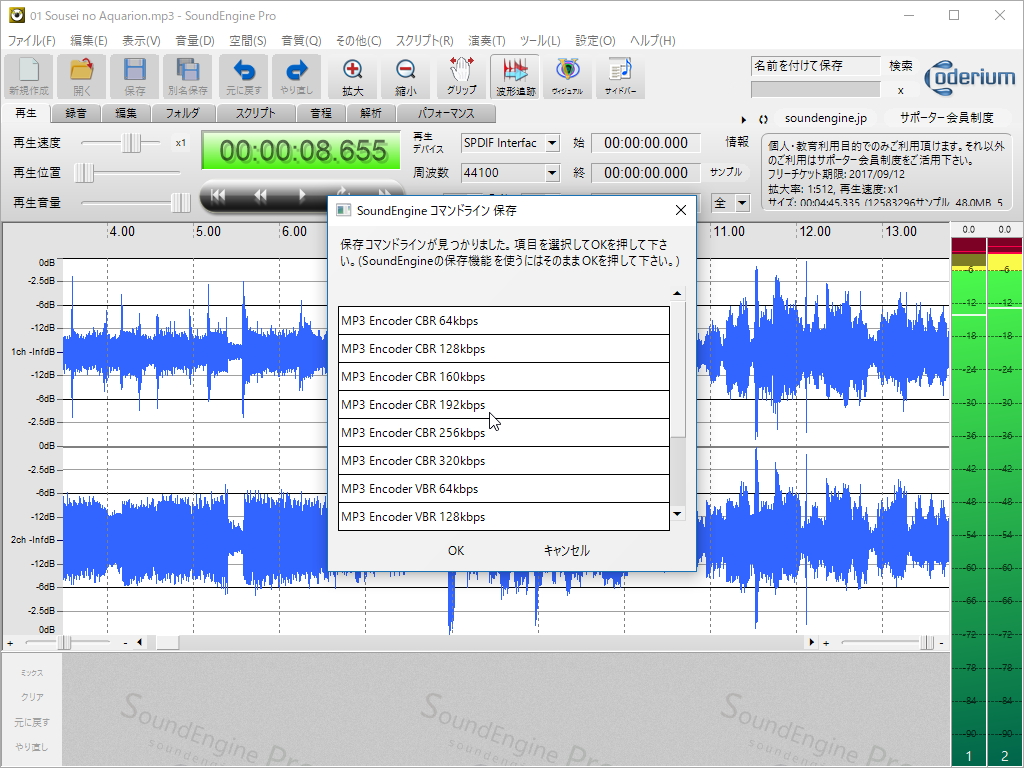Image resolution: width=1024 pixels, height=768 pixels.
Task: Switch to the 解析 tab
Action: coord(370,113)
